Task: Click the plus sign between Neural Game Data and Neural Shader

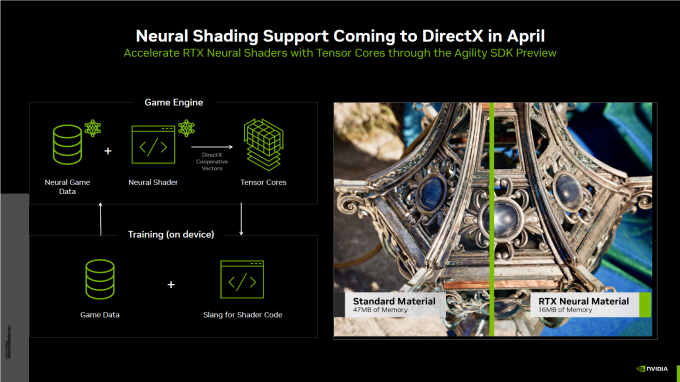Action: point(108,151)
